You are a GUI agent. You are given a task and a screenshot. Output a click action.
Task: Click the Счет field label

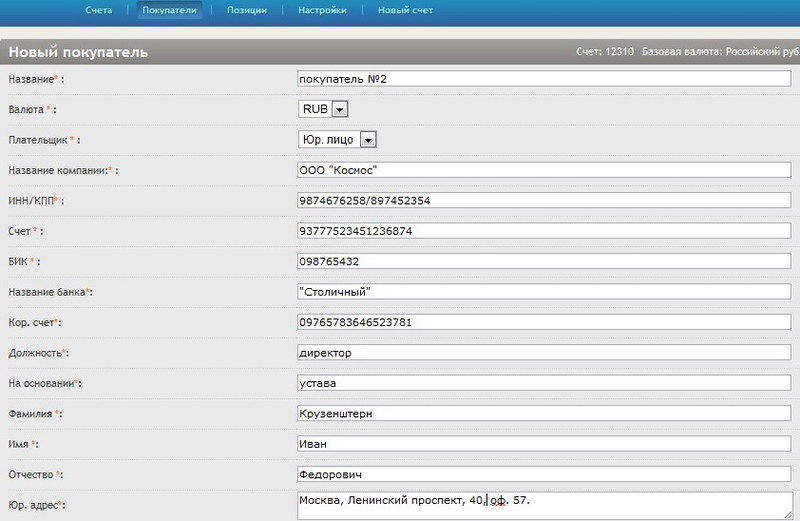(26, 231)
